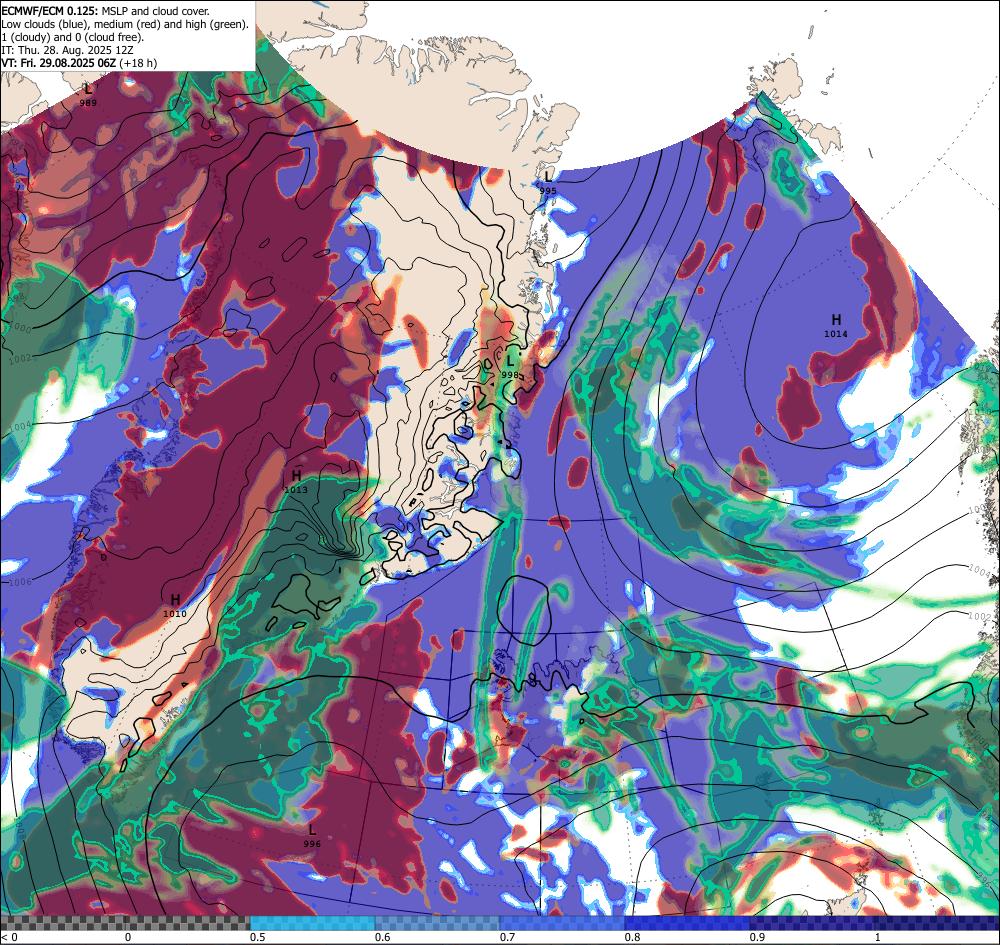Click the '0.7' legend label

(508, 937)
